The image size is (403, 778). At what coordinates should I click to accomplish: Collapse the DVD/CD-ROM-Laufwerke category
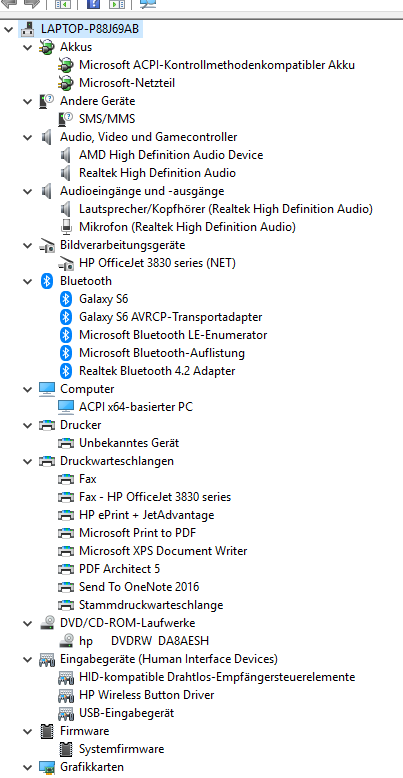click(x=27, y=623)
